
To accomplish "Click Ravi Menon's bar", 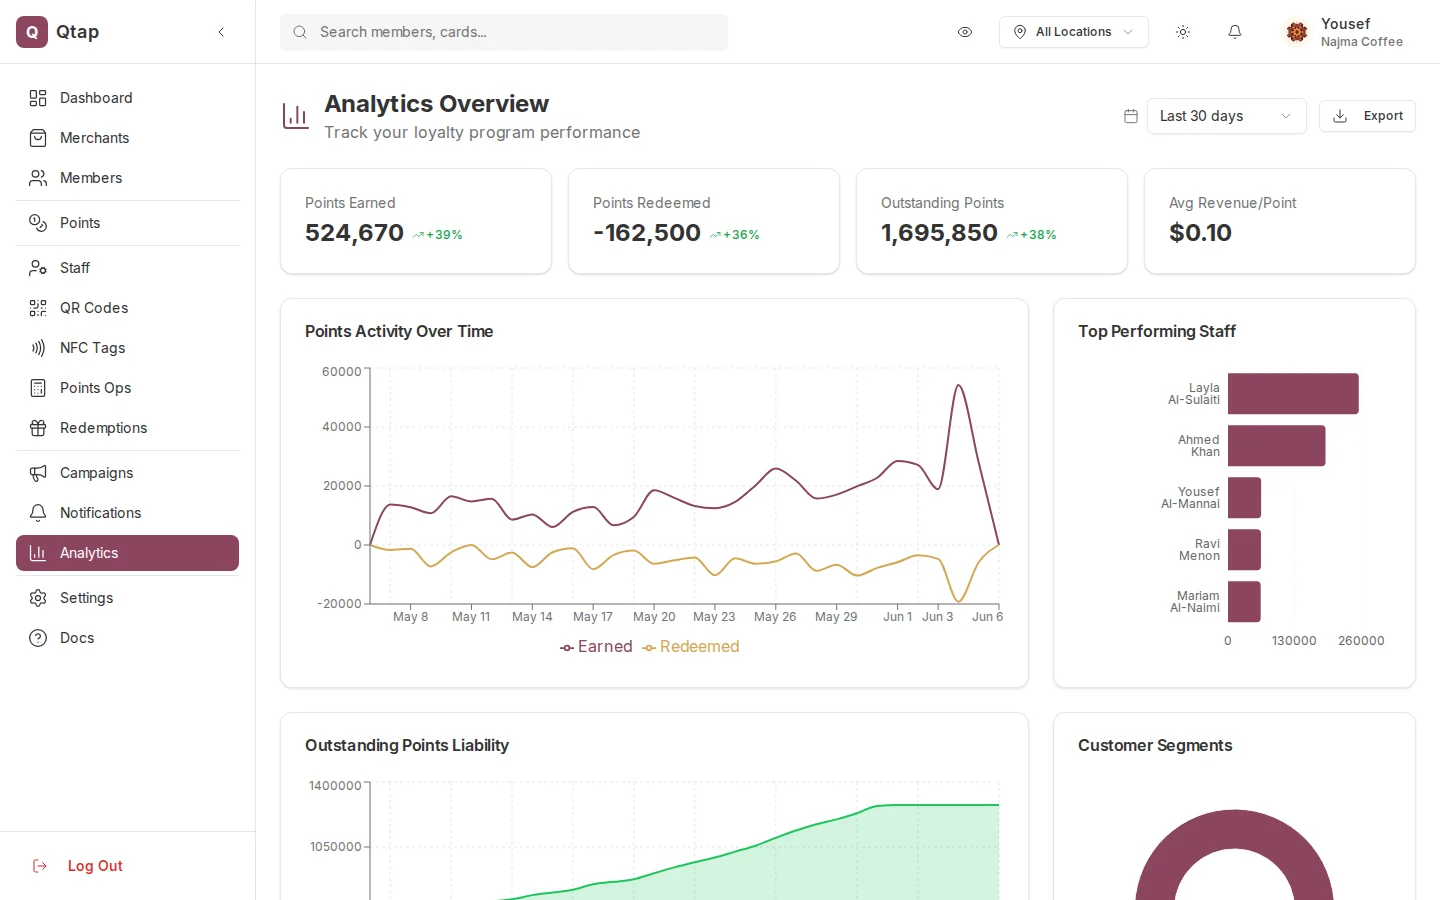I will (1244, 550).
